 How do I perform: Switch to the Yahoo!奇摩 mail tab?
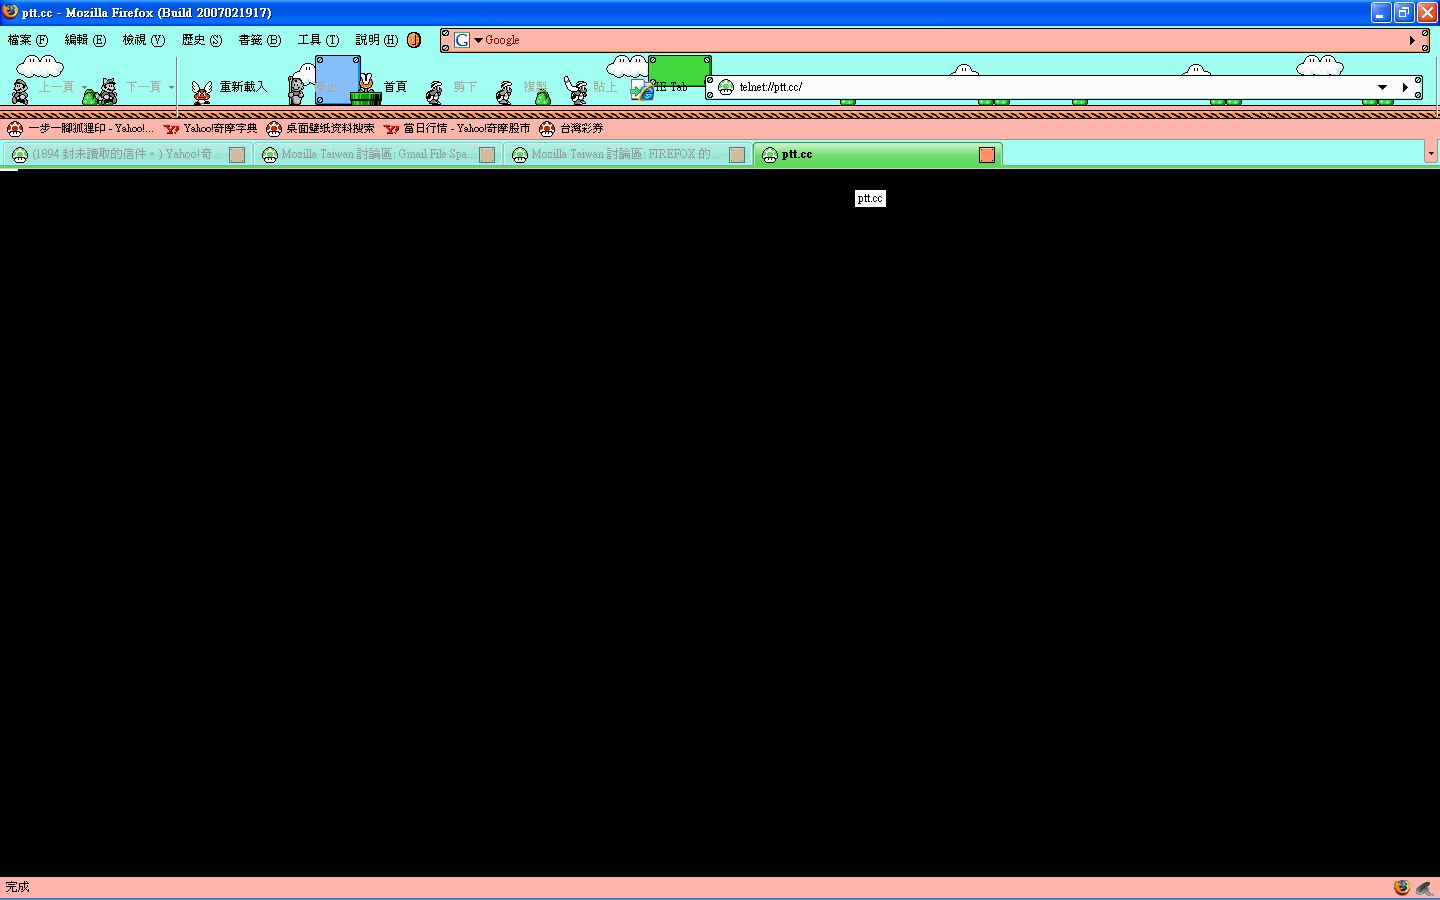pos(127,154)
